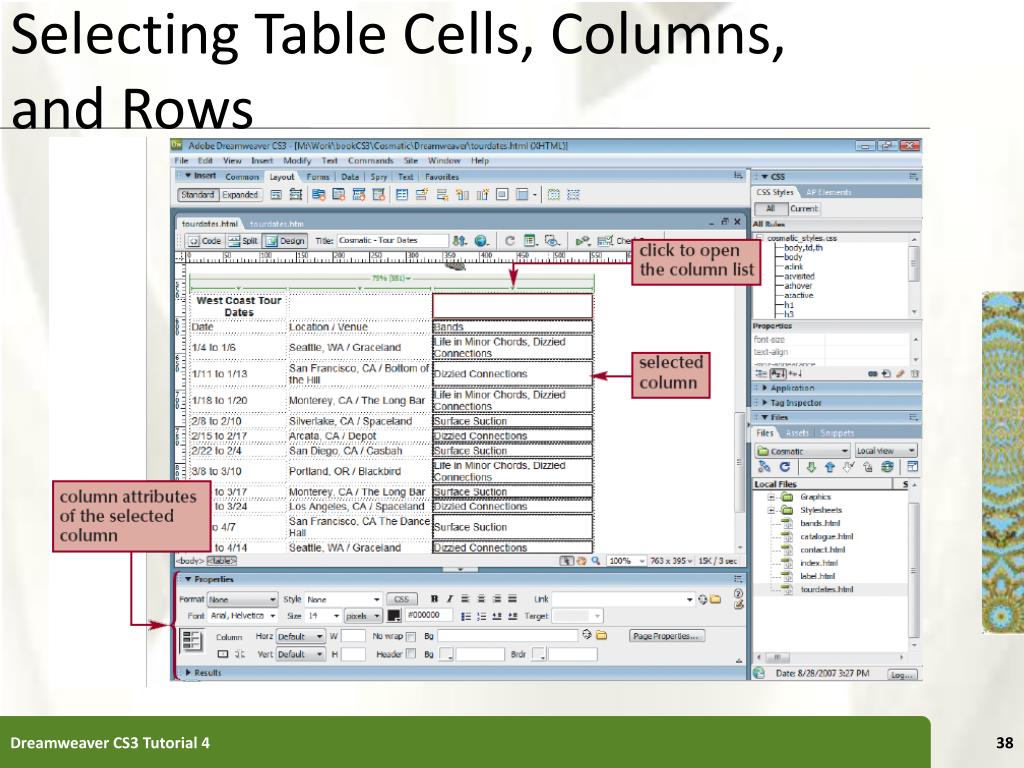Click the Title field Cosmatic - Tour Dates
Screen dimensions: 1024x768
pyautogui.click(x=392, y=241)
